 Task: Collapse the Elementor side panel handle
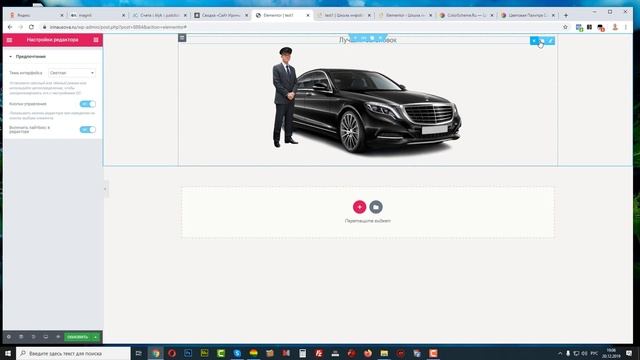(105, 189)
